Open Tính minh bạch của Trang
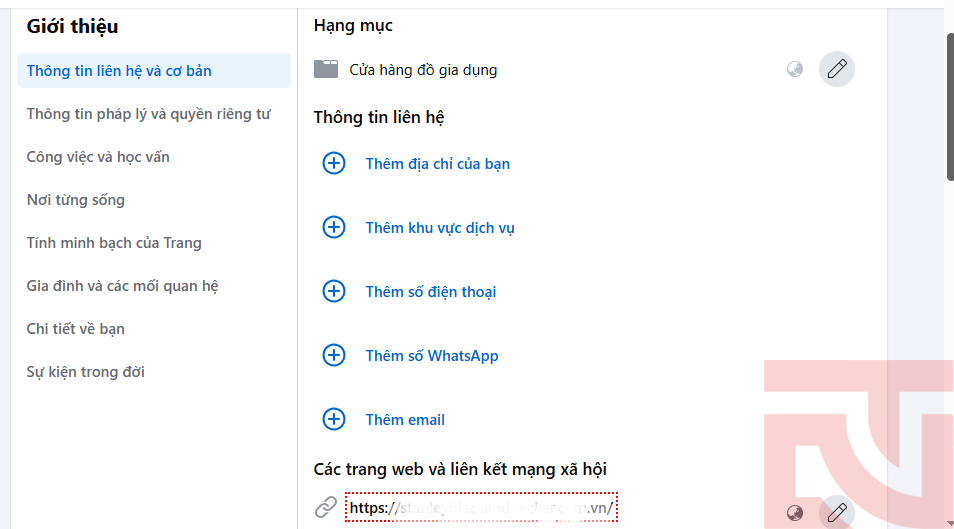 point(114,243)
